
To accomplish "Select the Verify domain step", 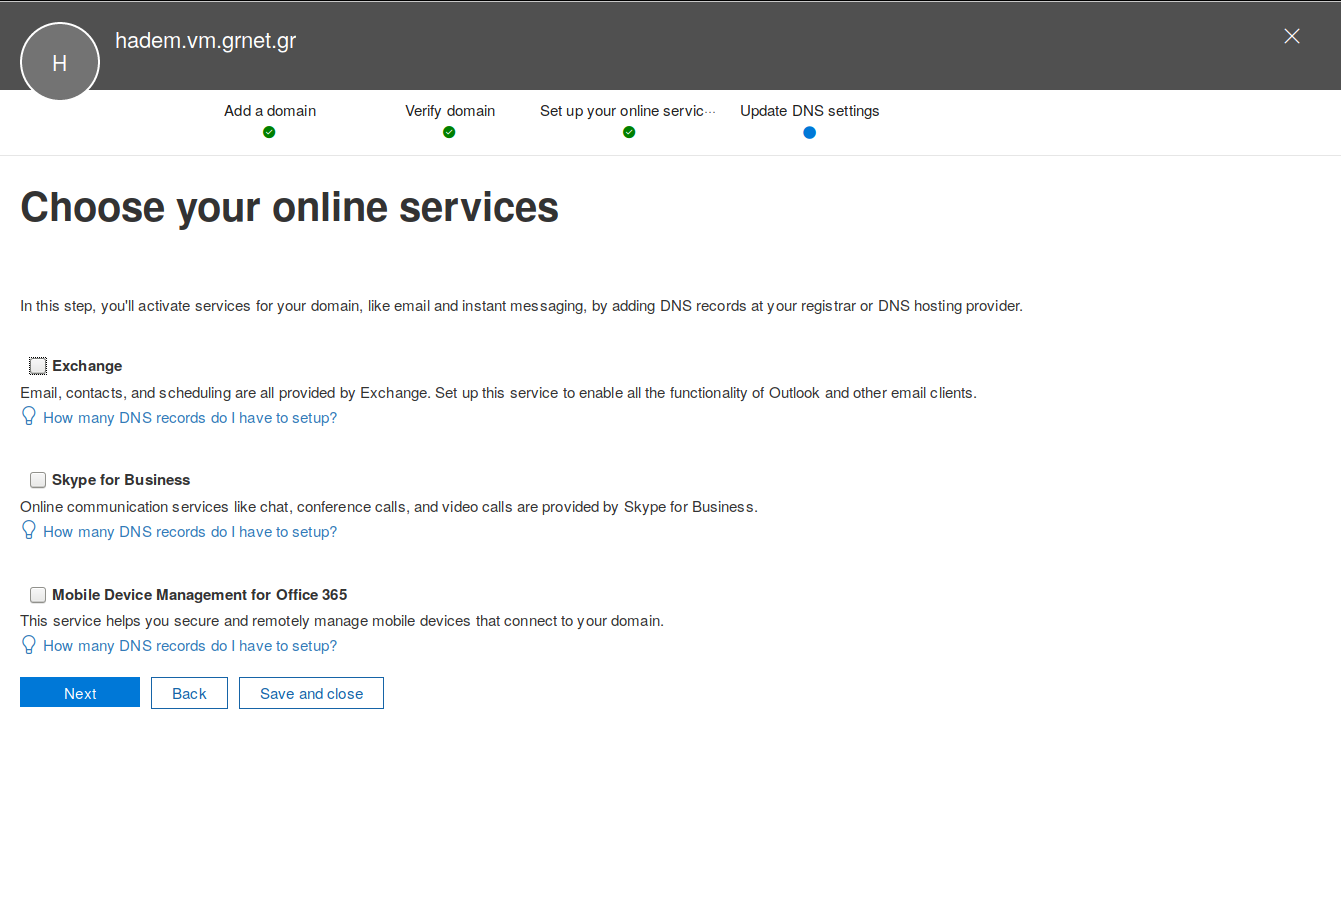I will [450, 111].
